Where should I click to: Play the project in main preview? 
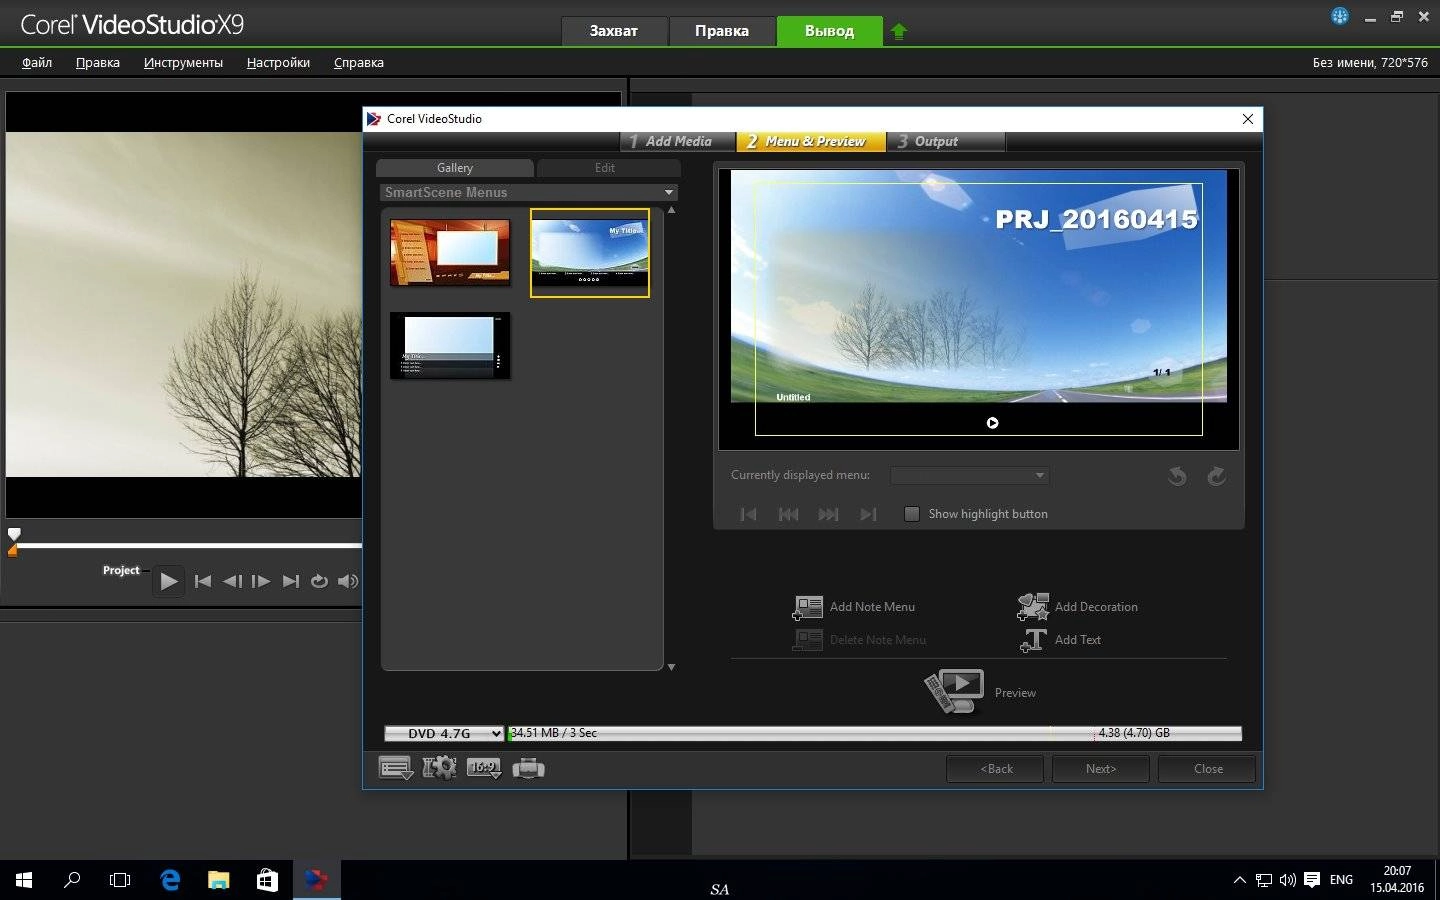(168, 581)
